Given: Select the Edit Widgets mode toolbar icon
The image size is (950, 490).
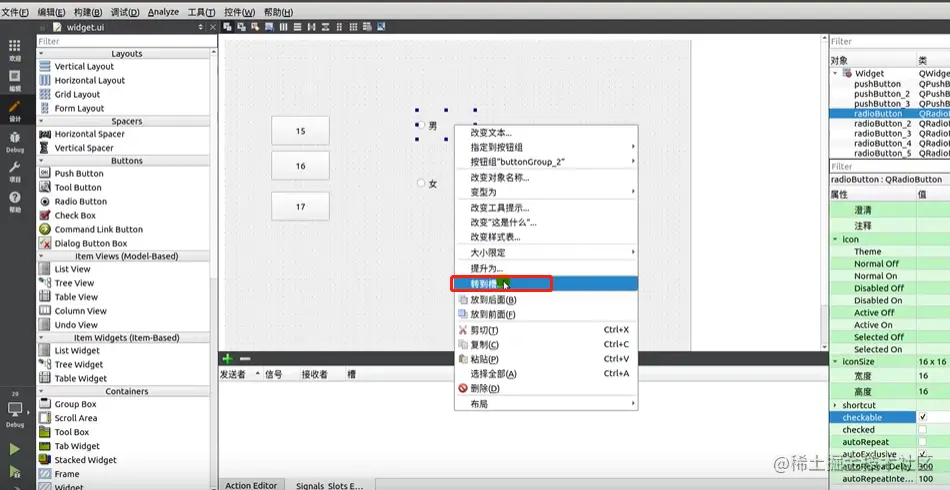Looking at the screenshot, I should (x=227, y=27).
